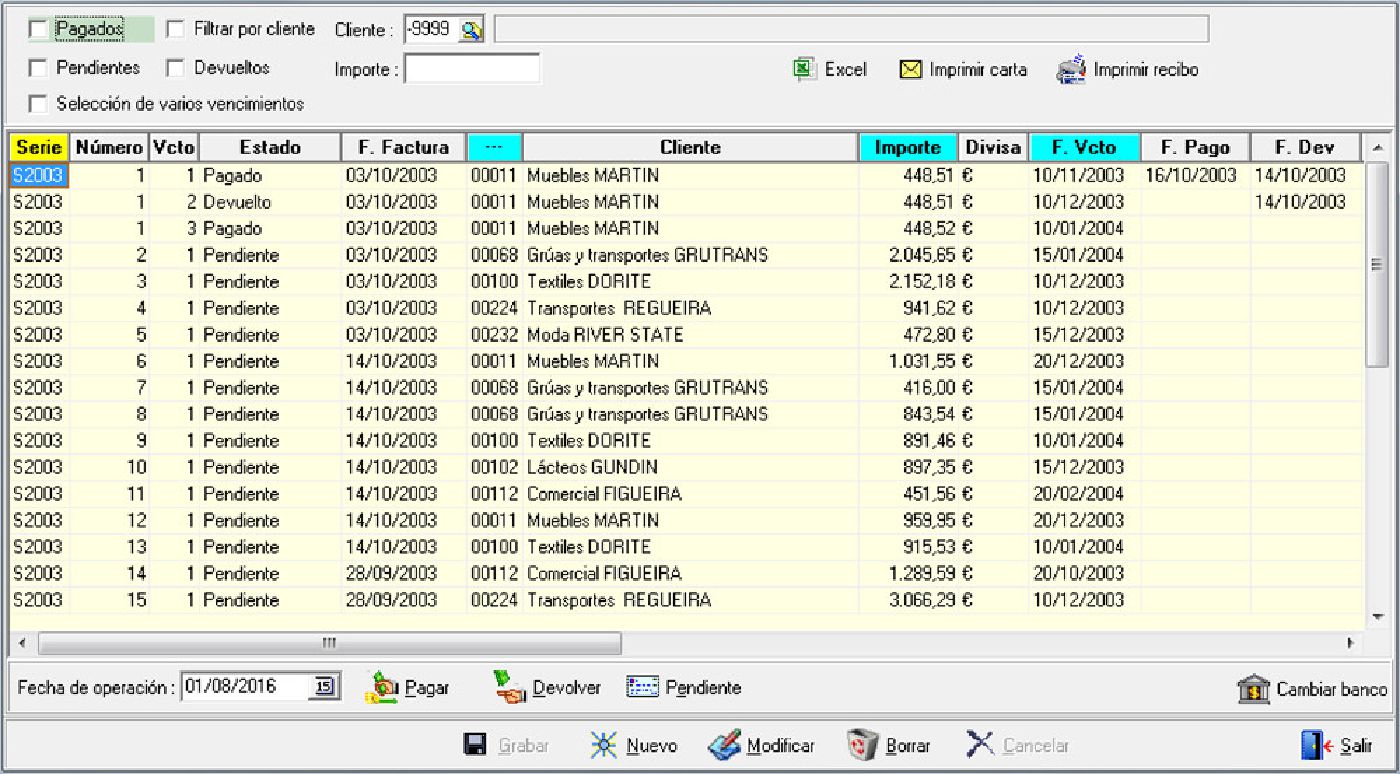
Task: Click the Imprimir carta envelope icon
Action: [911, 70]
